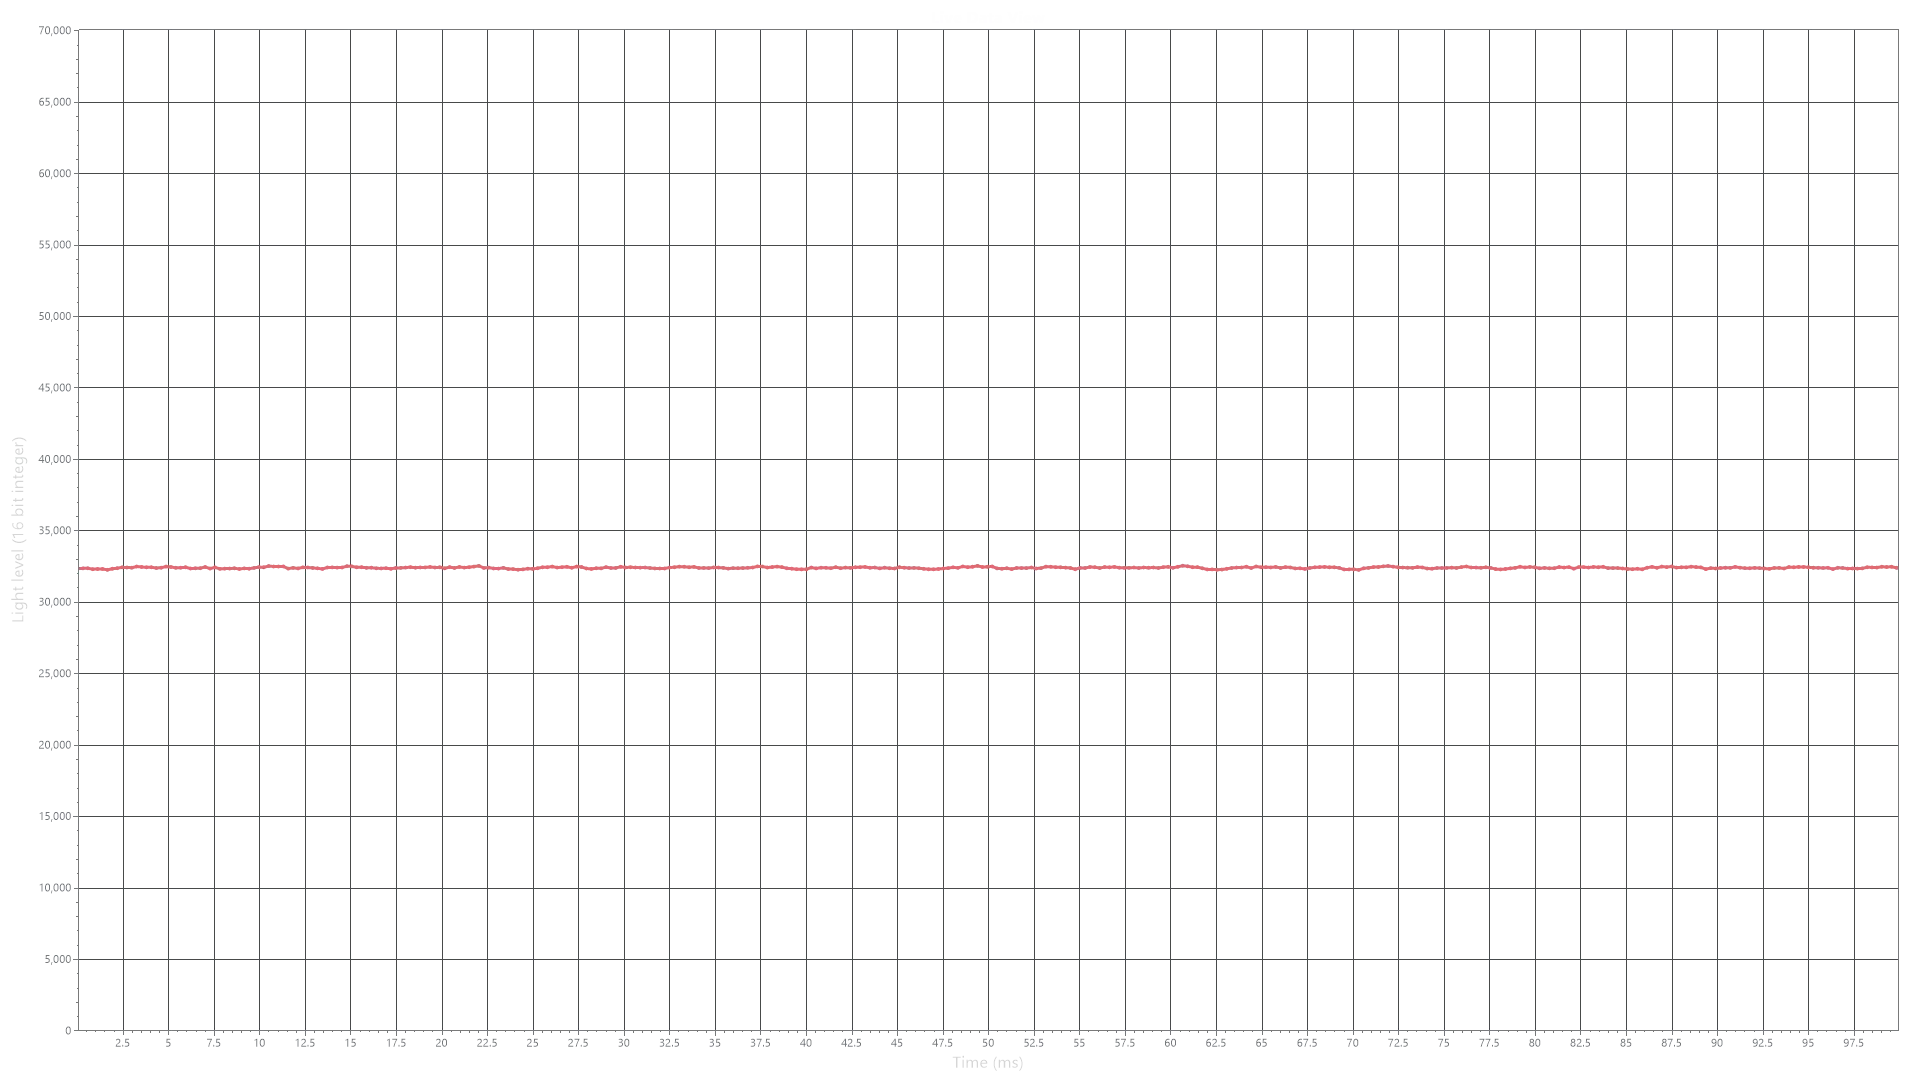This screenshot has width=1920, height=1080.
Task: Click the top-right corner of plot frame
Action: point(1899,29)
